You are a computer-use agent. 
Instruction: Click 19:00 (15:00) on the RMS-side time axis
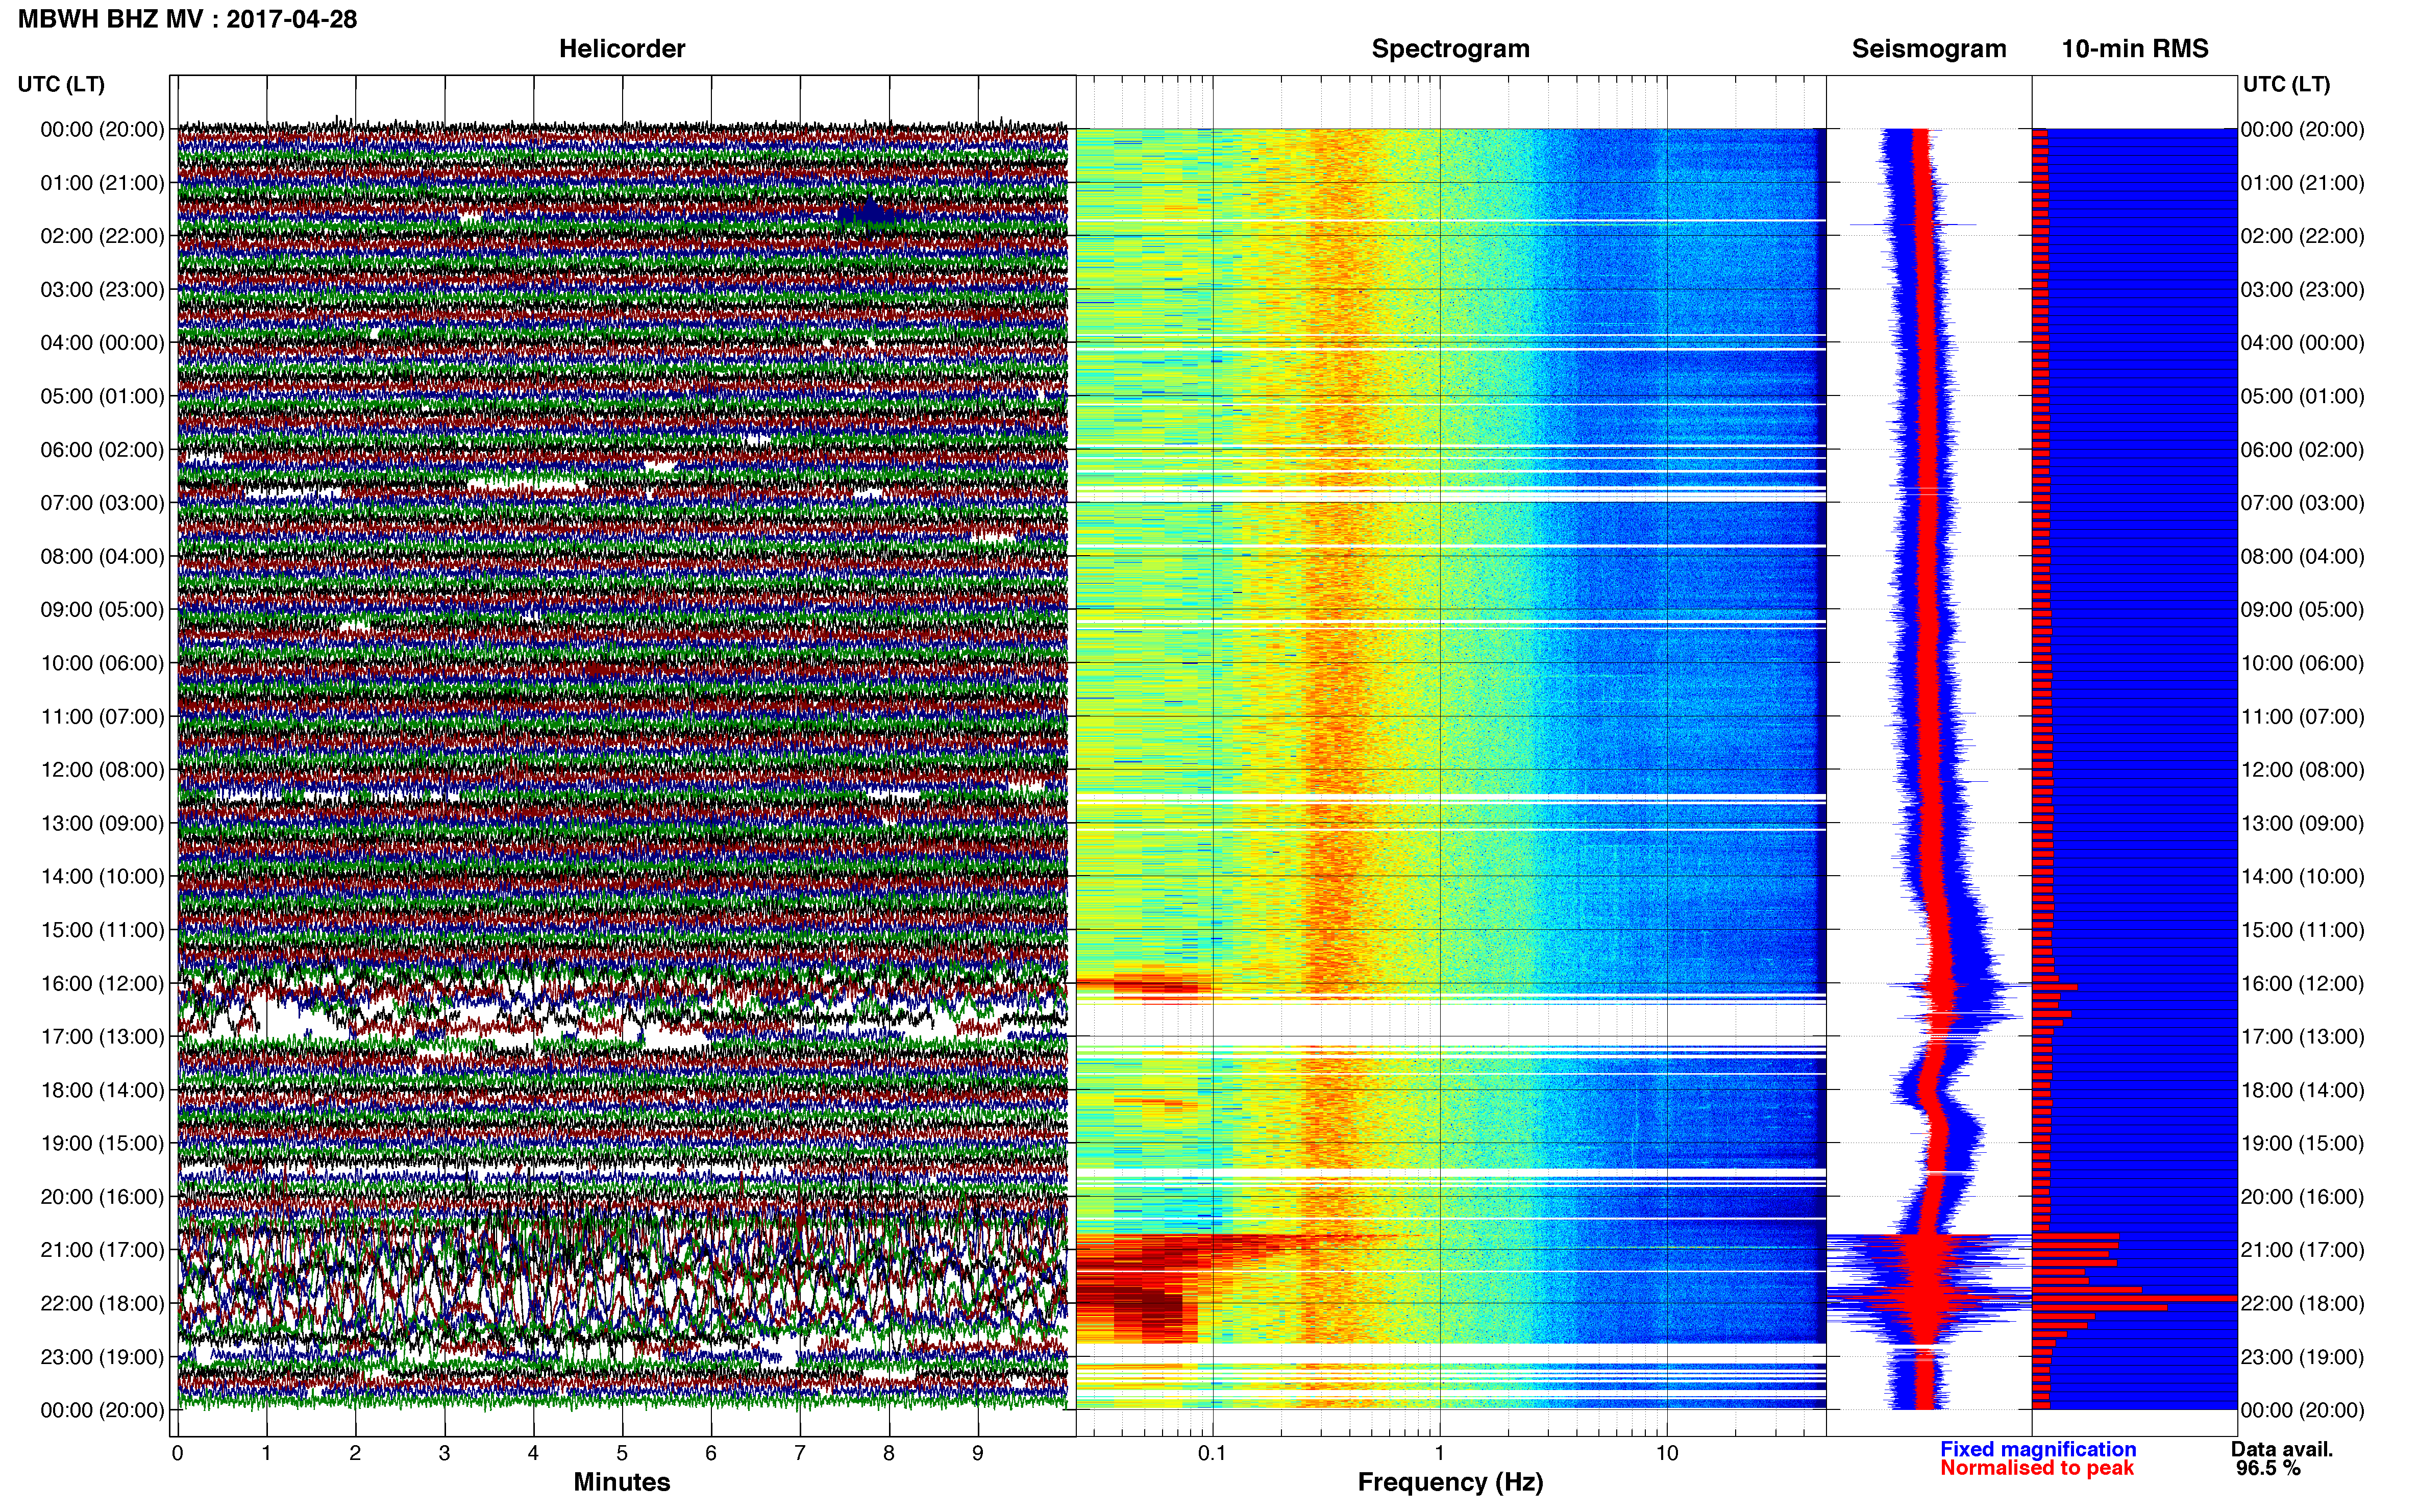point(2303,1143)
